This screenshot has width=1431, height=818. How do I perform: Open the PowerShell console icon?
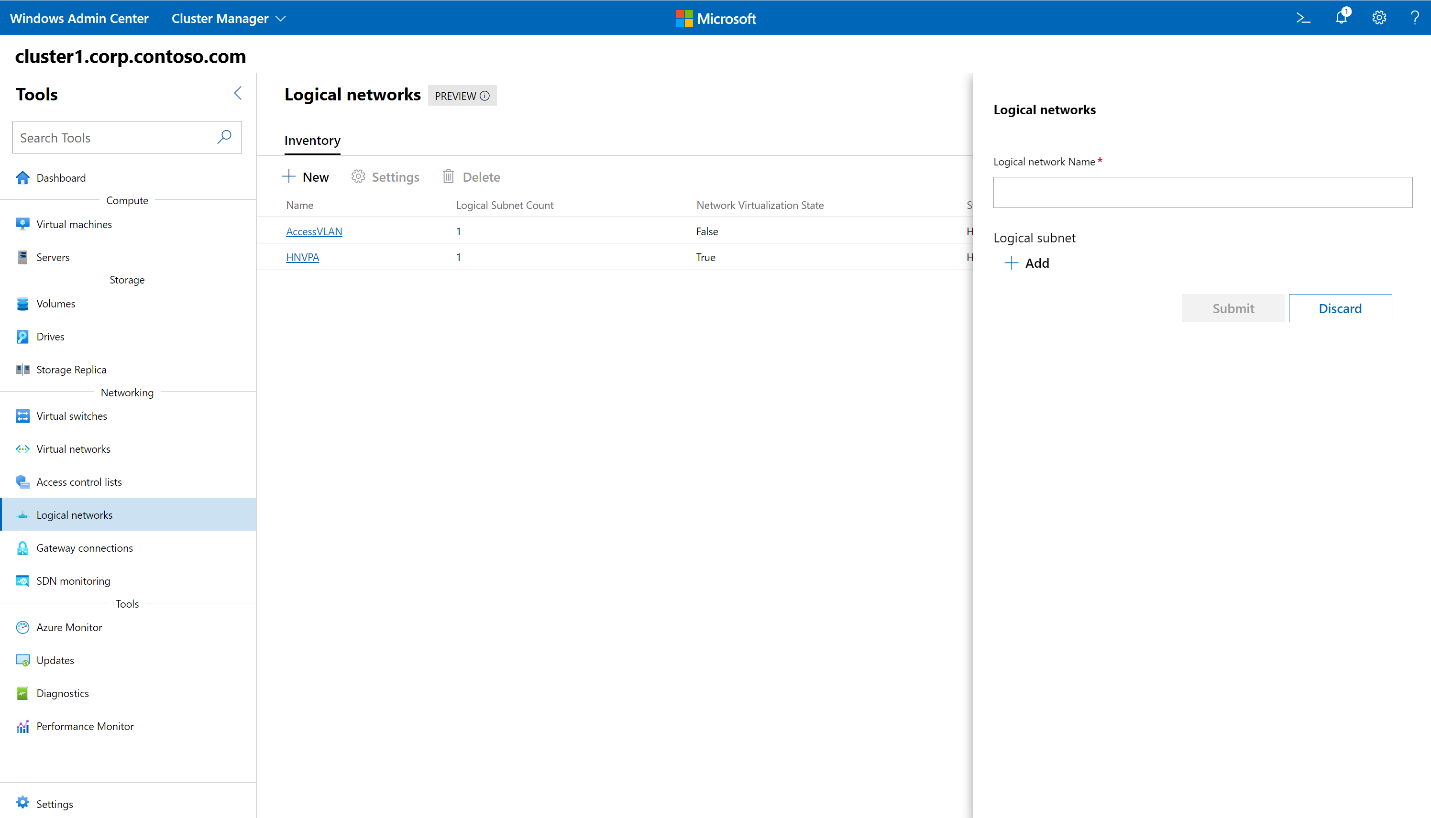tap(1304, 18)
